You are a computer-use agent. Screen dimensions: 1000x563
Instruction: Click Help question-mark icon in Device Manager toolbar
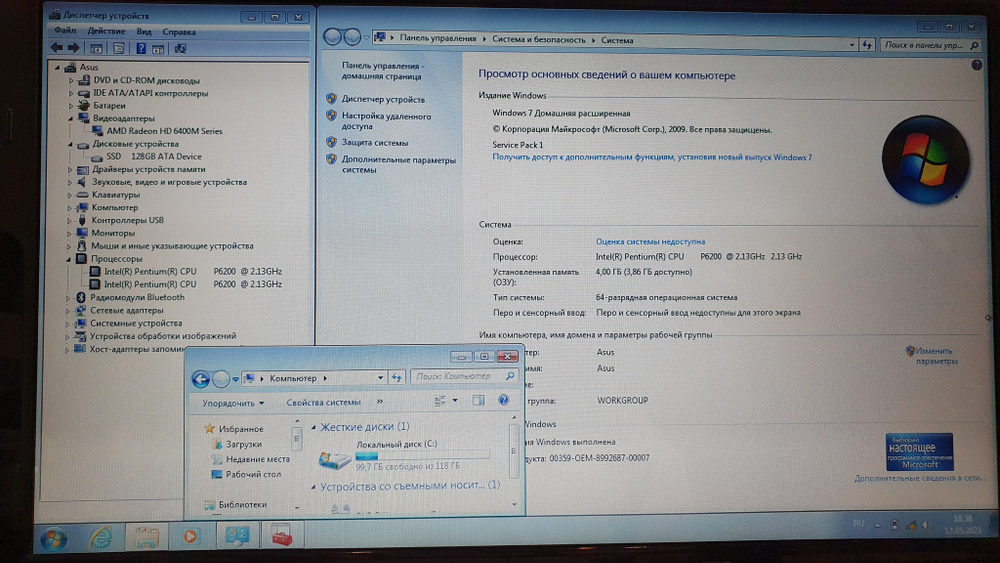141,48
